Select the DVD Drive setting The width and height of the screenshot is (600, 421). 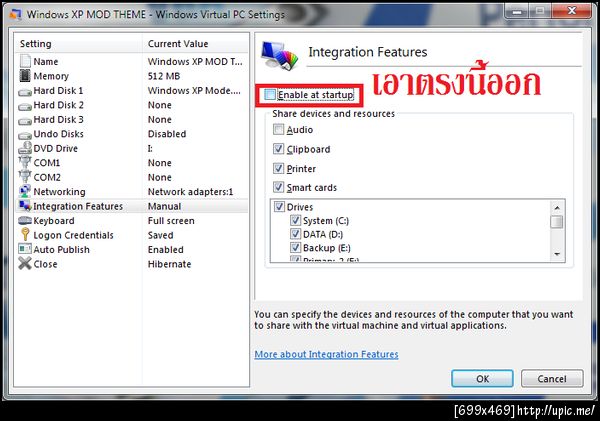coord(132,148)
